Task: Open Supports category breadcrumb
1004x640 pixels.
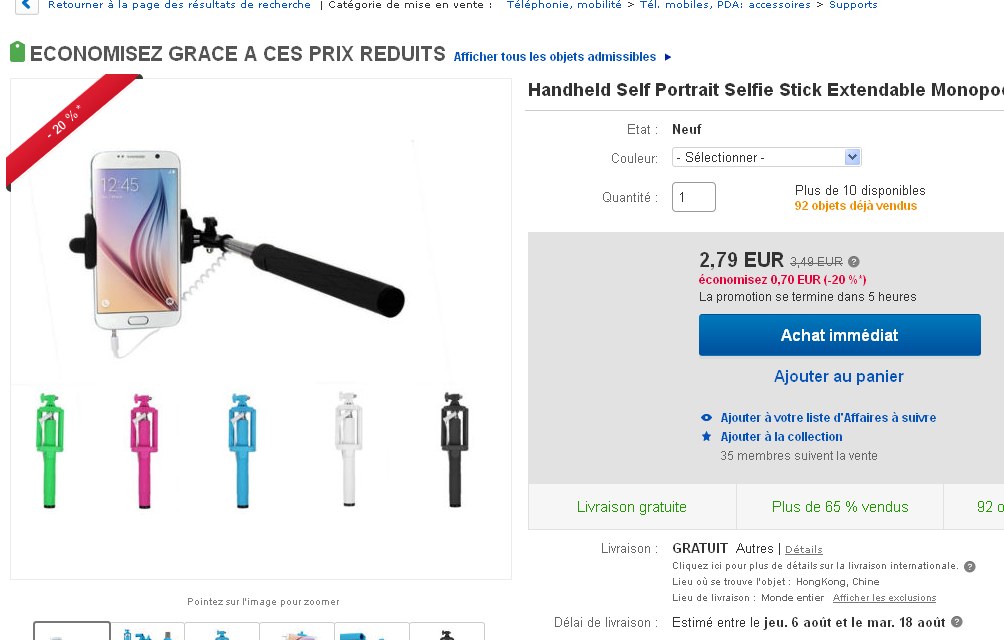Action: 853,5
